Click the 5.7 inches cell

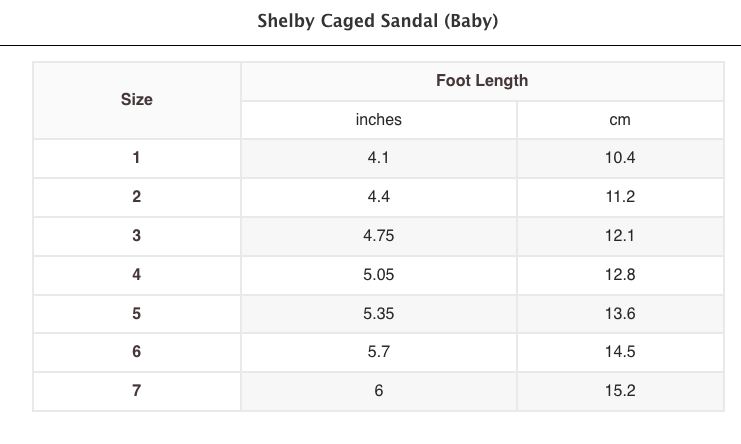coord(378,352)
